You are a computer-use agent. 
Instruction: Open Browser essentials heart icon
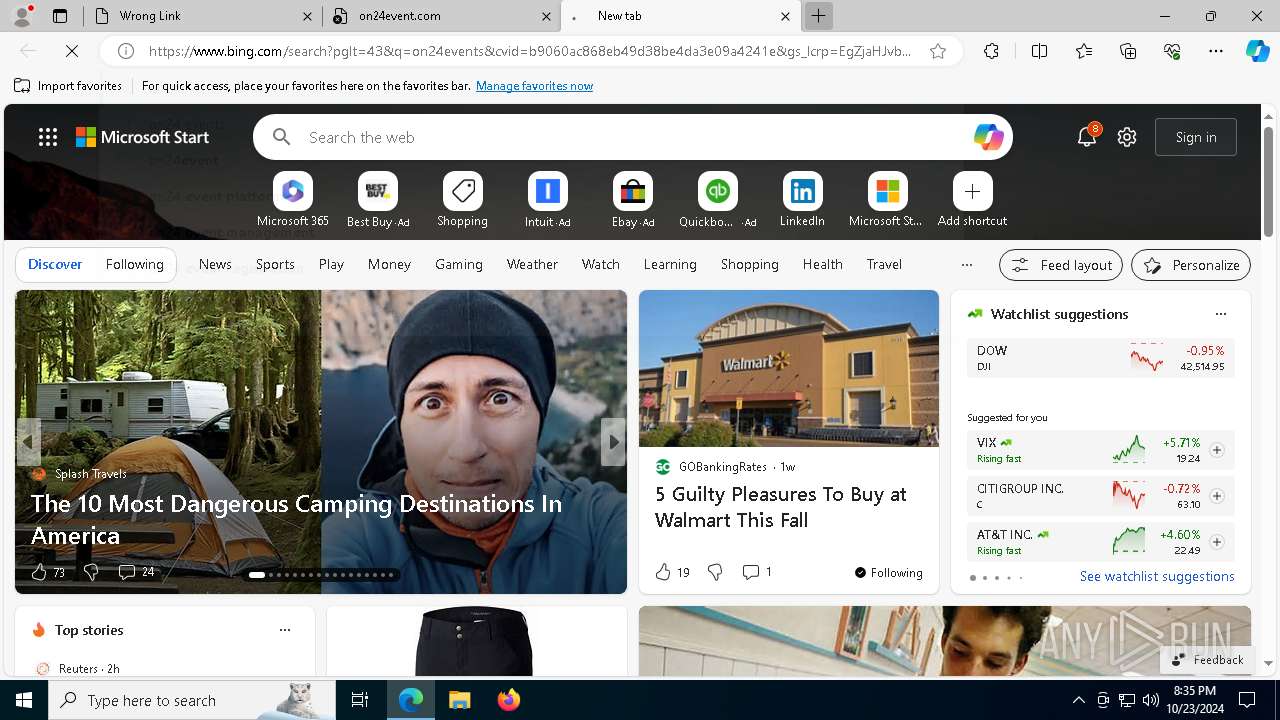coord(1172,51)
